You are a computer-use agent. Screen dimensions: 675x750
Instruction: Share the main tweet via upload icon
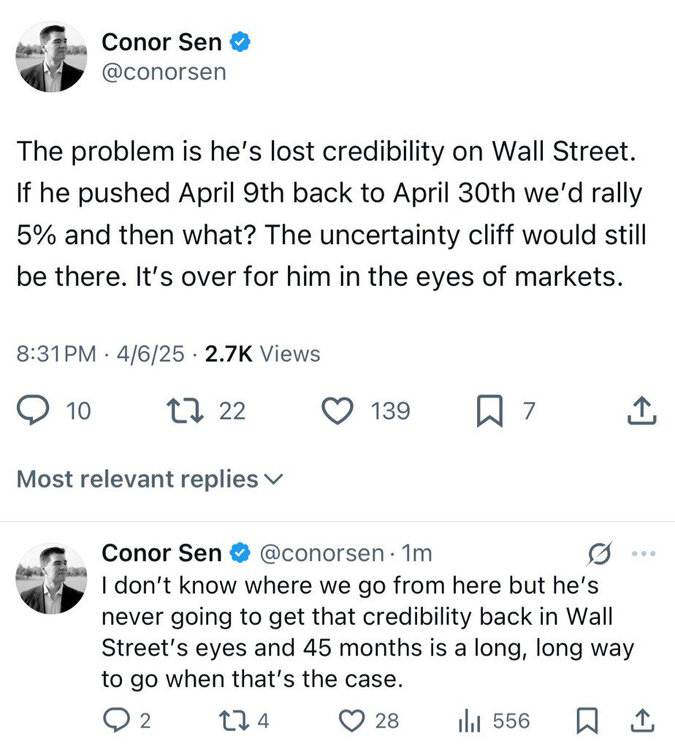[641, 411]
